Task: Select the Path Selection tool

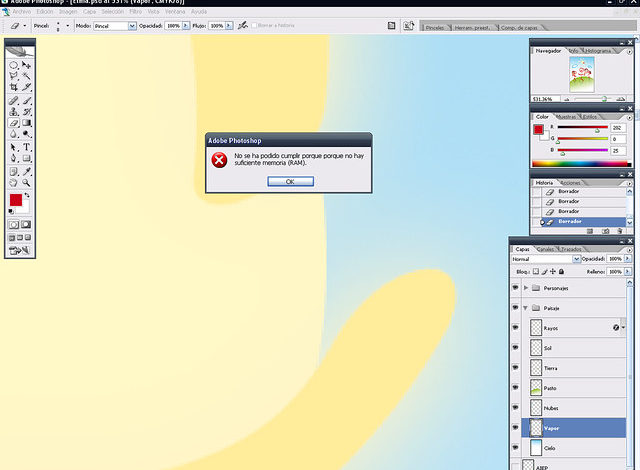Action: pyautogui.click(x=13, y=147)
